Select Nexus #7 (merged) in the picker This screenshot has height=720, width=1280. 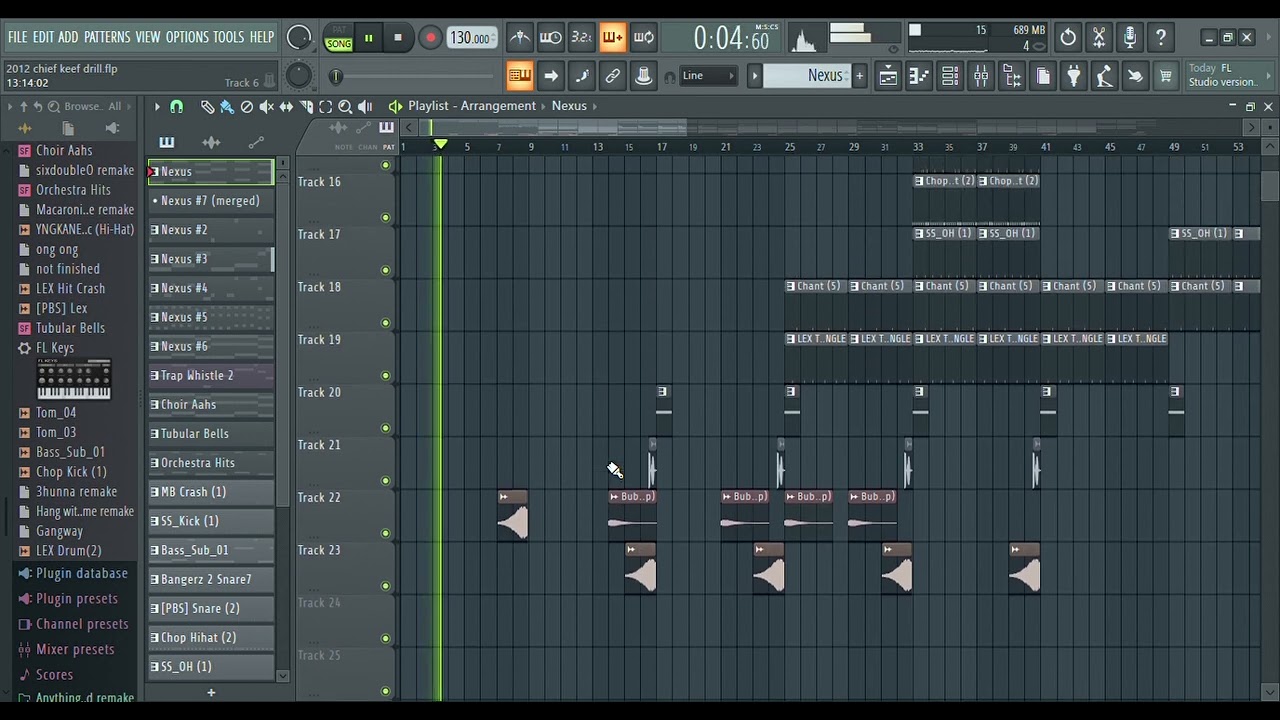(211, 201)
